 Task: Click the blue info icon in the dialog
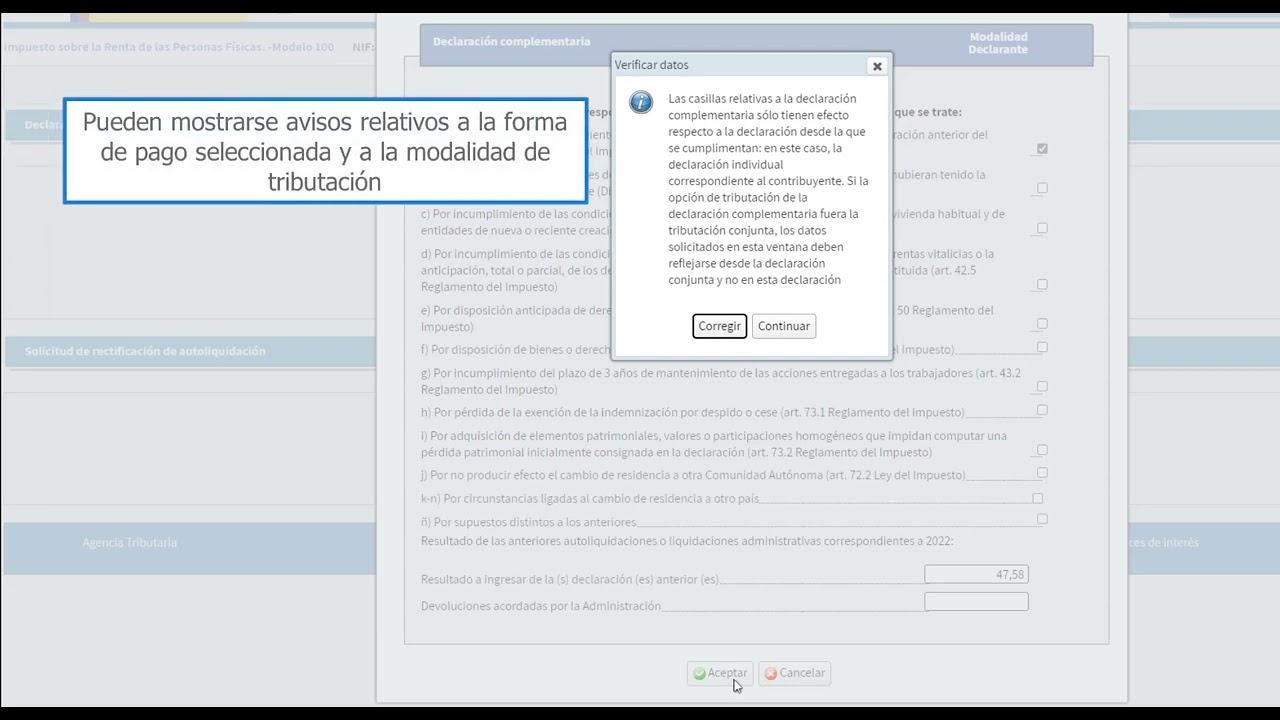tap(640, 102)
